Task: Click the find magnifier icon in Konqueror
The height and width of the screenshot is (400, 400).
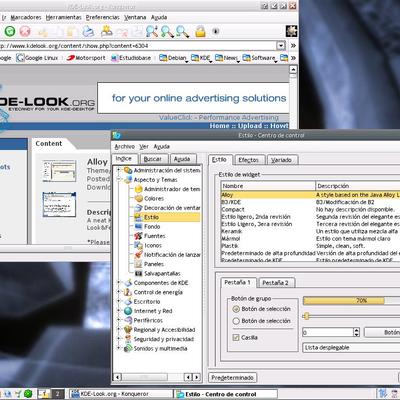Action: (152, 31)
